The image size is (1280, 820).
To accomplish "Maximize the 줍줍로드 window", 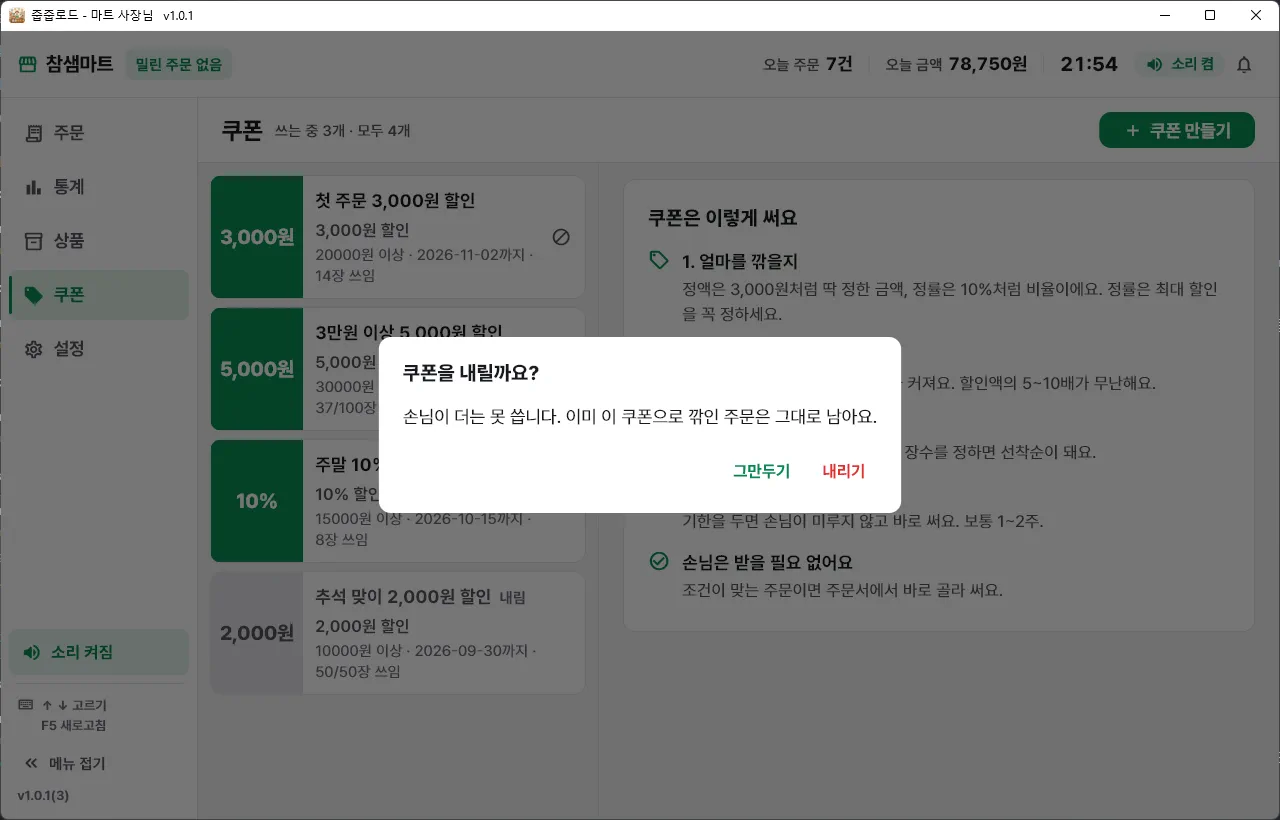I will point(1210,15).
